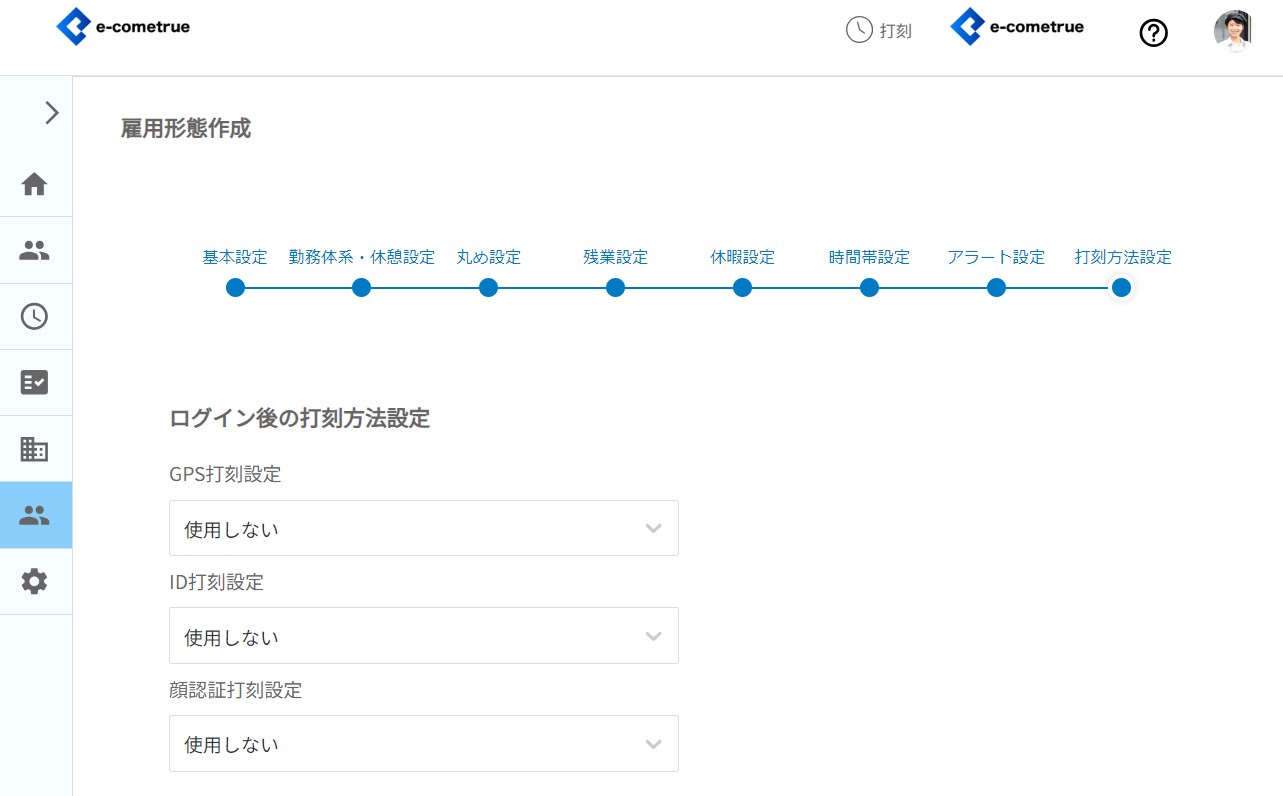Click the アラート設定 step marker dot
Viewport: 1283px width, 796px height.
pyautogui.click(x=996, y=288)
